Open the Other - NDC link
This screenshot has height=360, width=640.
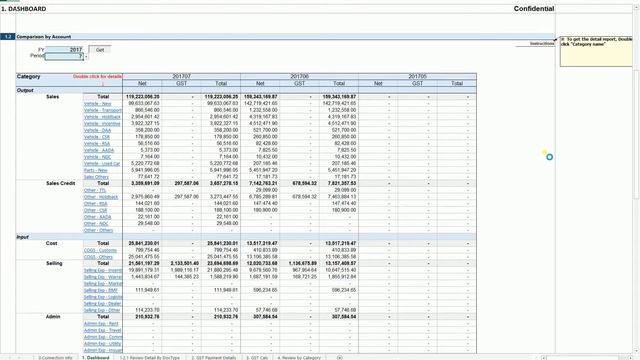pos(96,224)
